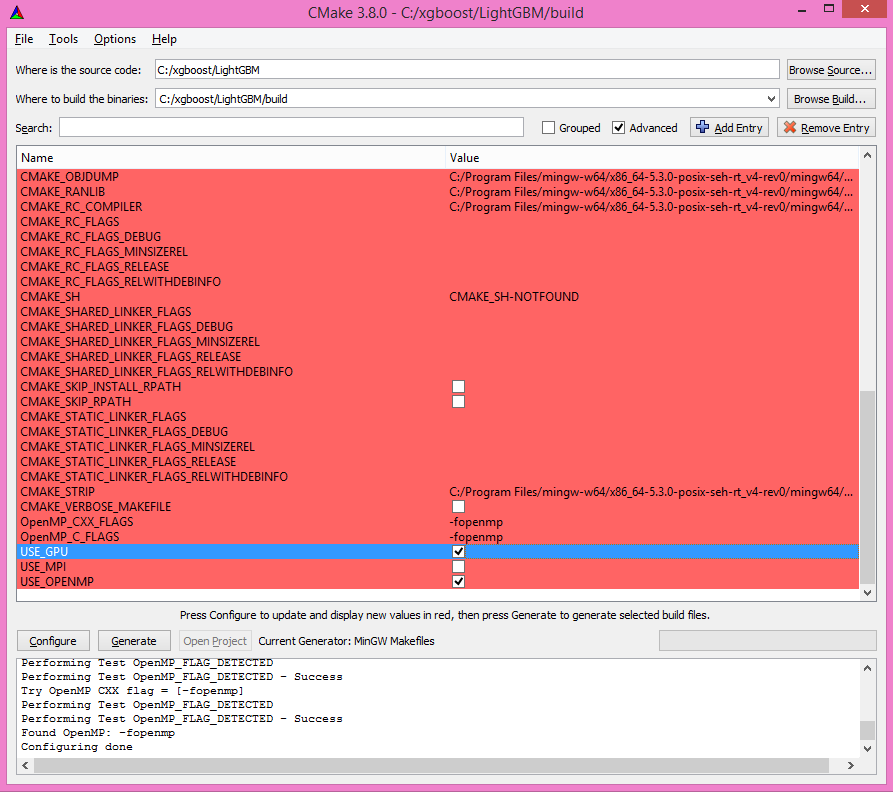Click the Add Entry plus icon
893x792 pixels.
pos(701,127)
